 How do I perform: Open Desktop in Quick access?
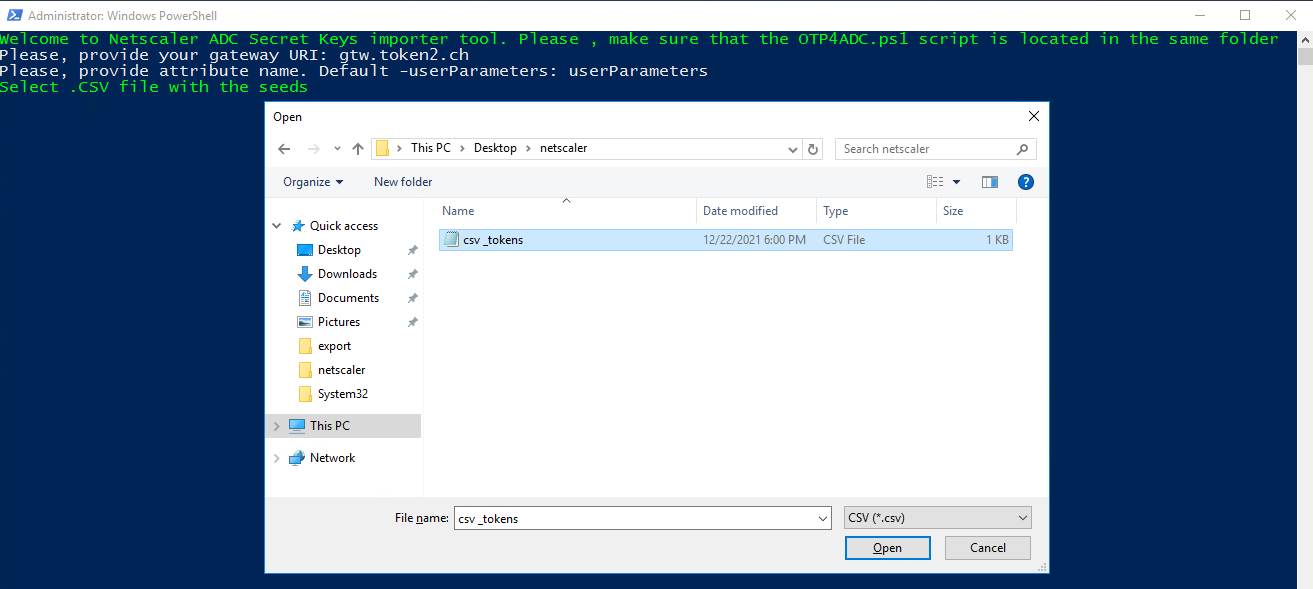coord(339,250)
